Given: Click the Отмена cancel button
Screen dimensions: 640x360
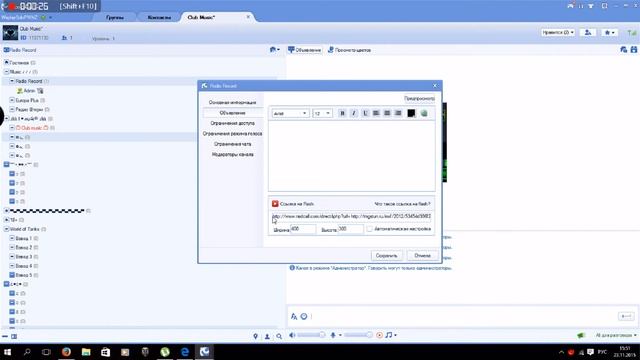Looking at the screenshot, I should pyautogui.click(x=422, y=256).
